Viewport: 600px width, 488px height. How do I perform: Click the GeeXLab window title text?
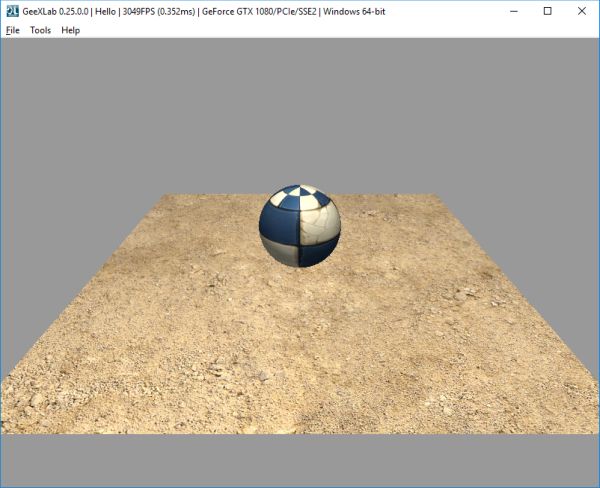coord(204,11)
